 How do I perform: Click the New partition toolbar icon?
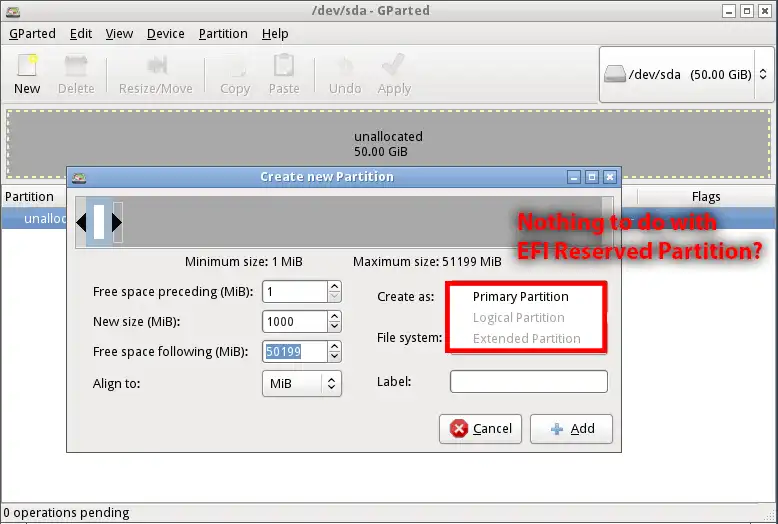coord(27,66)
